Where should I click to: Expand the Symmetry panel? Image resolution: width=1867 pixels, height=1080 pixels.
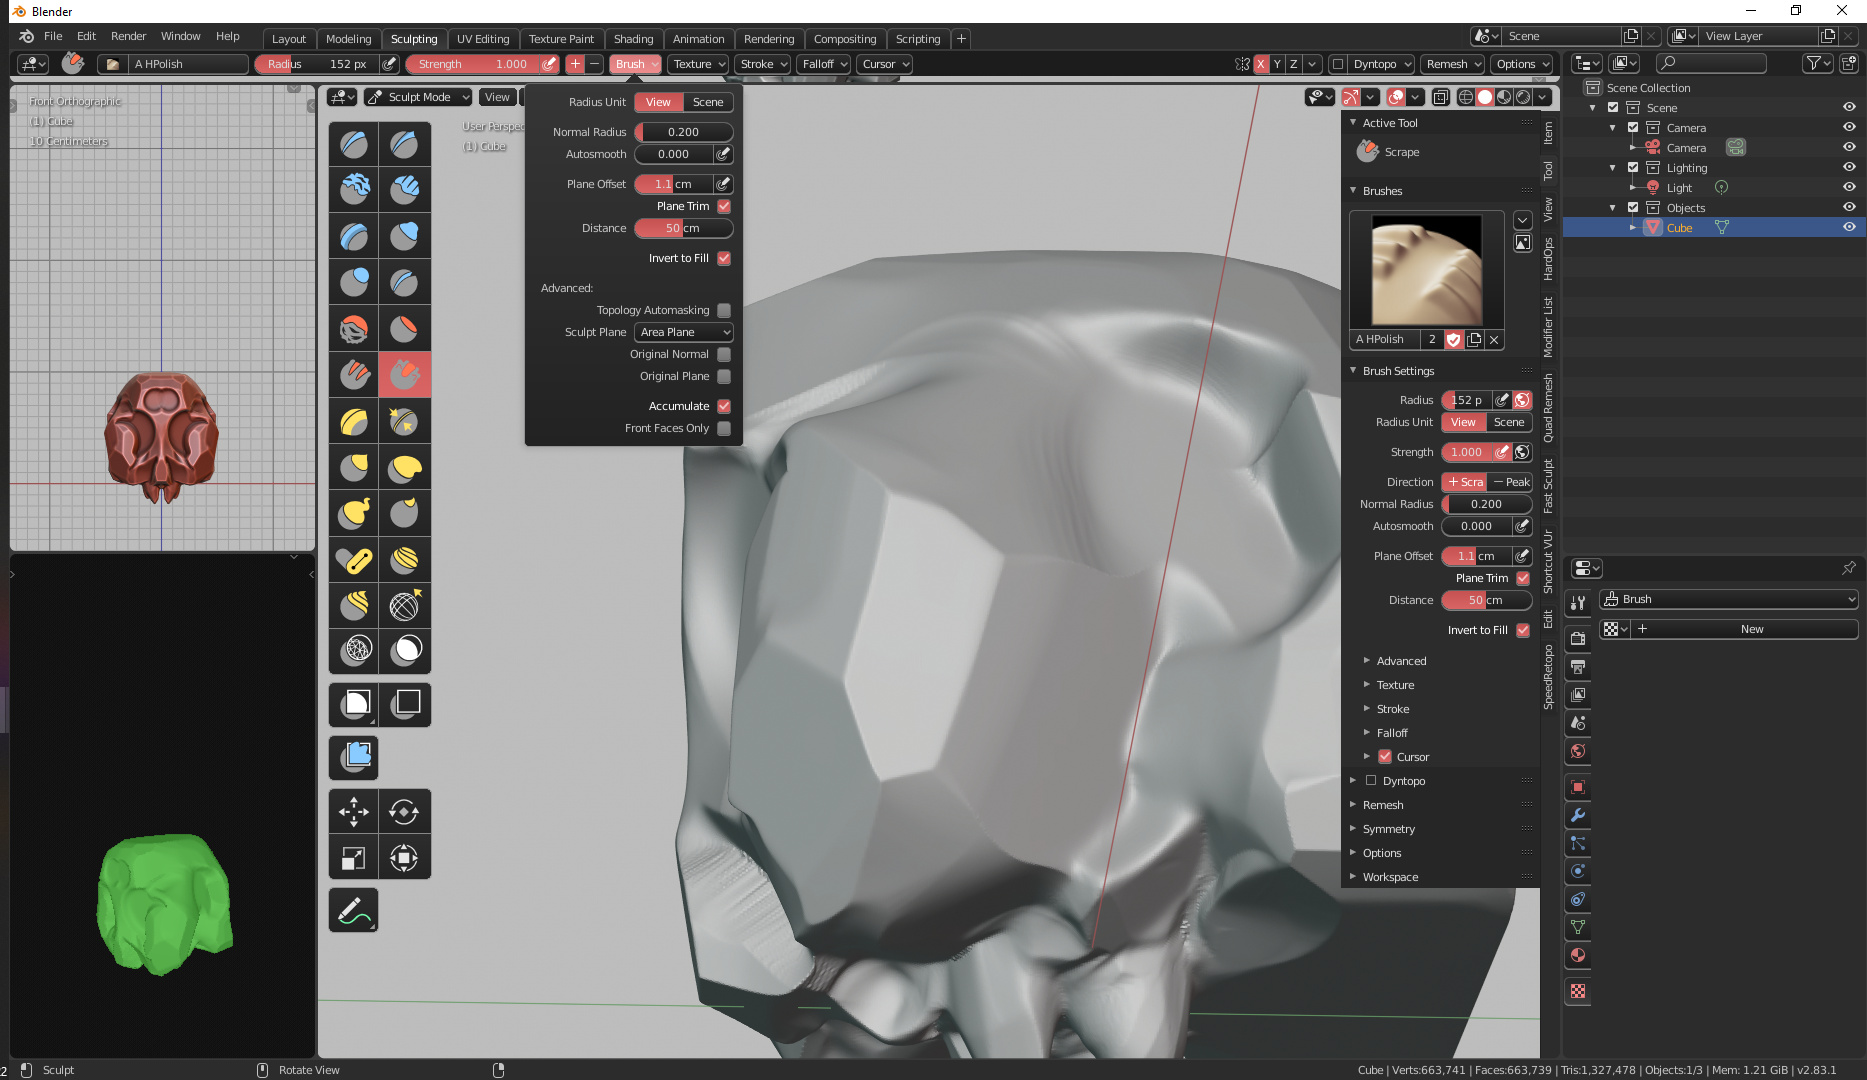coord(1388,829)
